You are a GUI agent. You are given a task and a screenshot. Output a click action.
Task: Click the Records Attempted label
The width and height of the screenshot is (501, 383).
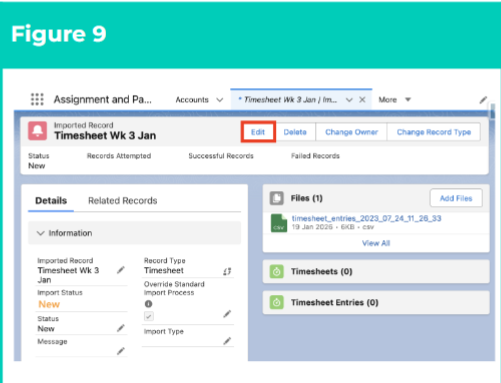pos(119,156)
